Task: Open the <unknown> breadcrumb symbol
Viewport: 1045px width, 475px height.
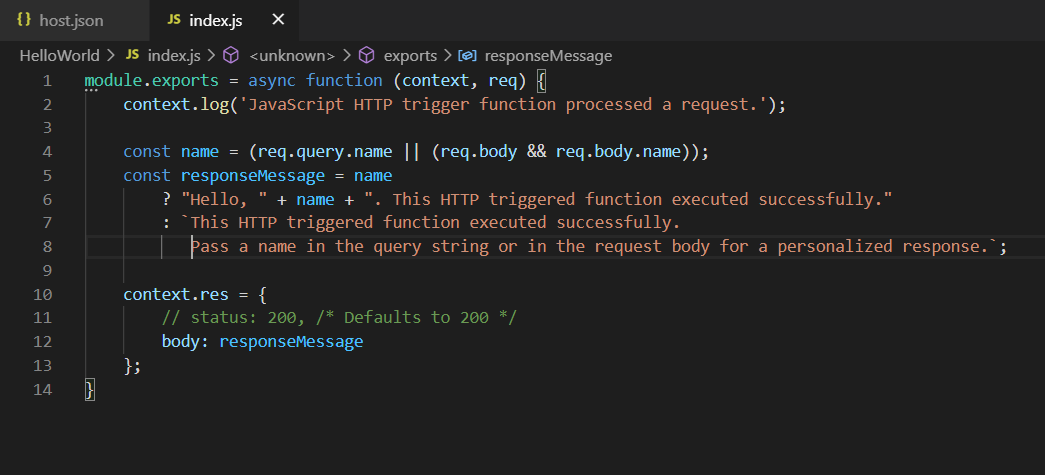Action: point(292,56)
